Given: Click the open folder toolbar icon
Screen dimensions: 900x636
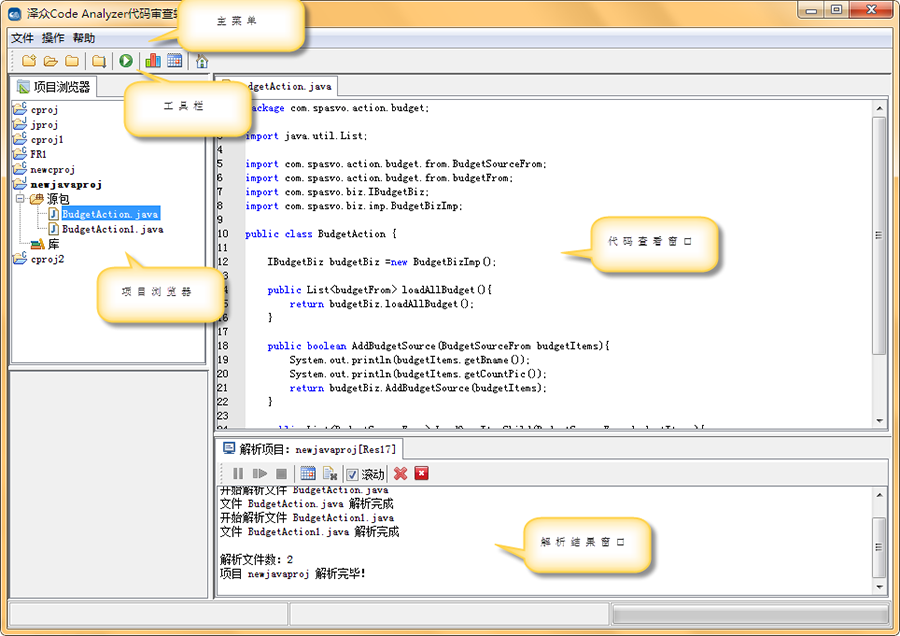Looking at the screenshot, I should [50, 61].
